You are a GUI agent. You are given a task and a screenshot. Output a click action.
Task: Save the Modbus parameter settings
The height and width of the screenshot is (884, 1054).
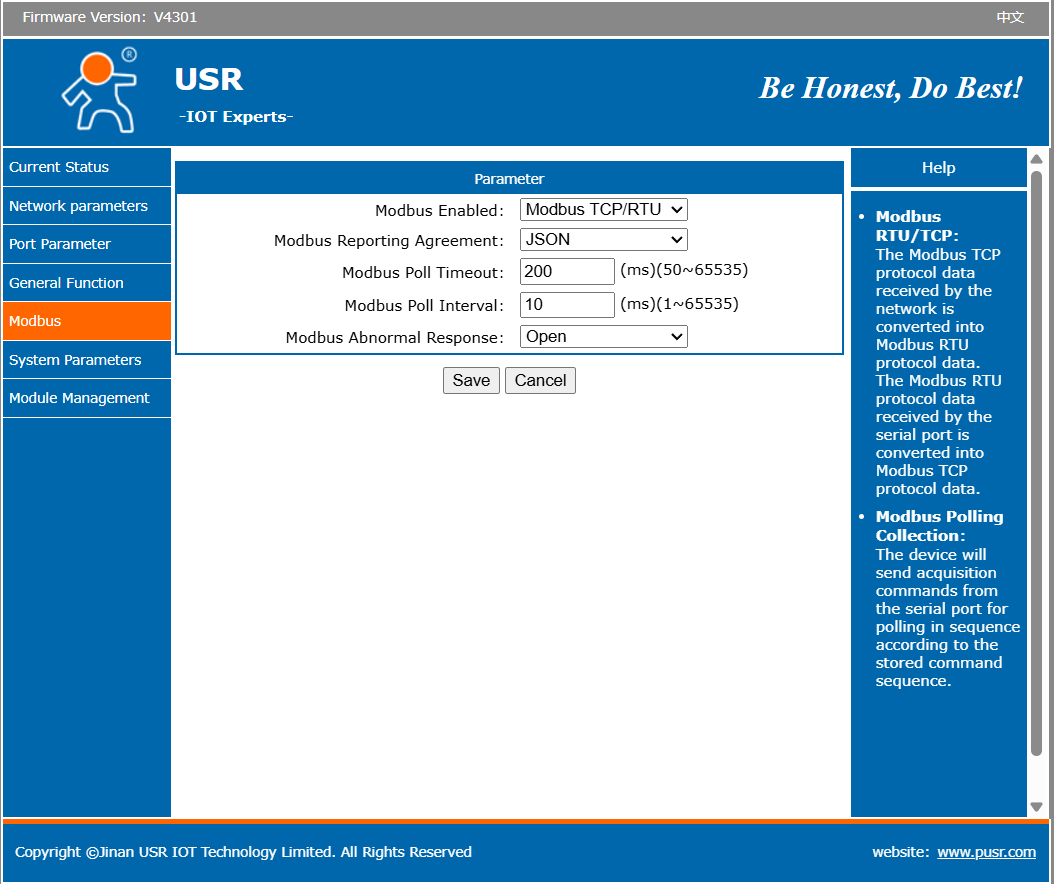(471, 380)
